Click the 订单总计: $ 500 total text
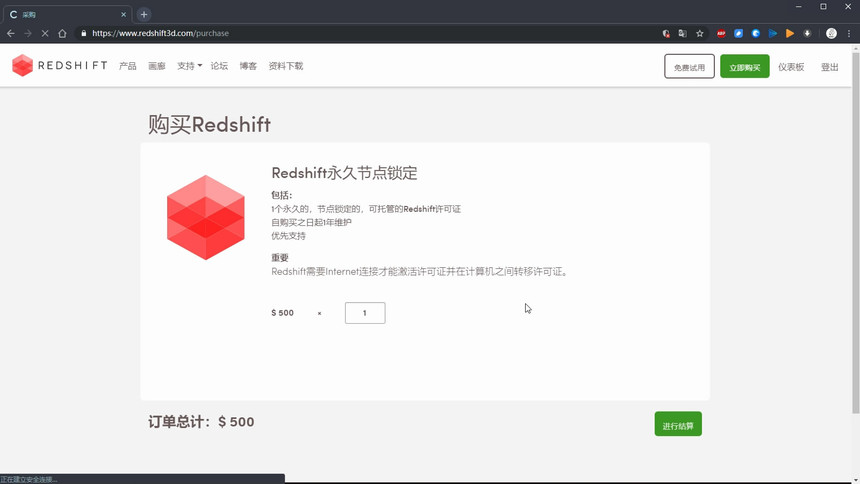 (201, 422)
